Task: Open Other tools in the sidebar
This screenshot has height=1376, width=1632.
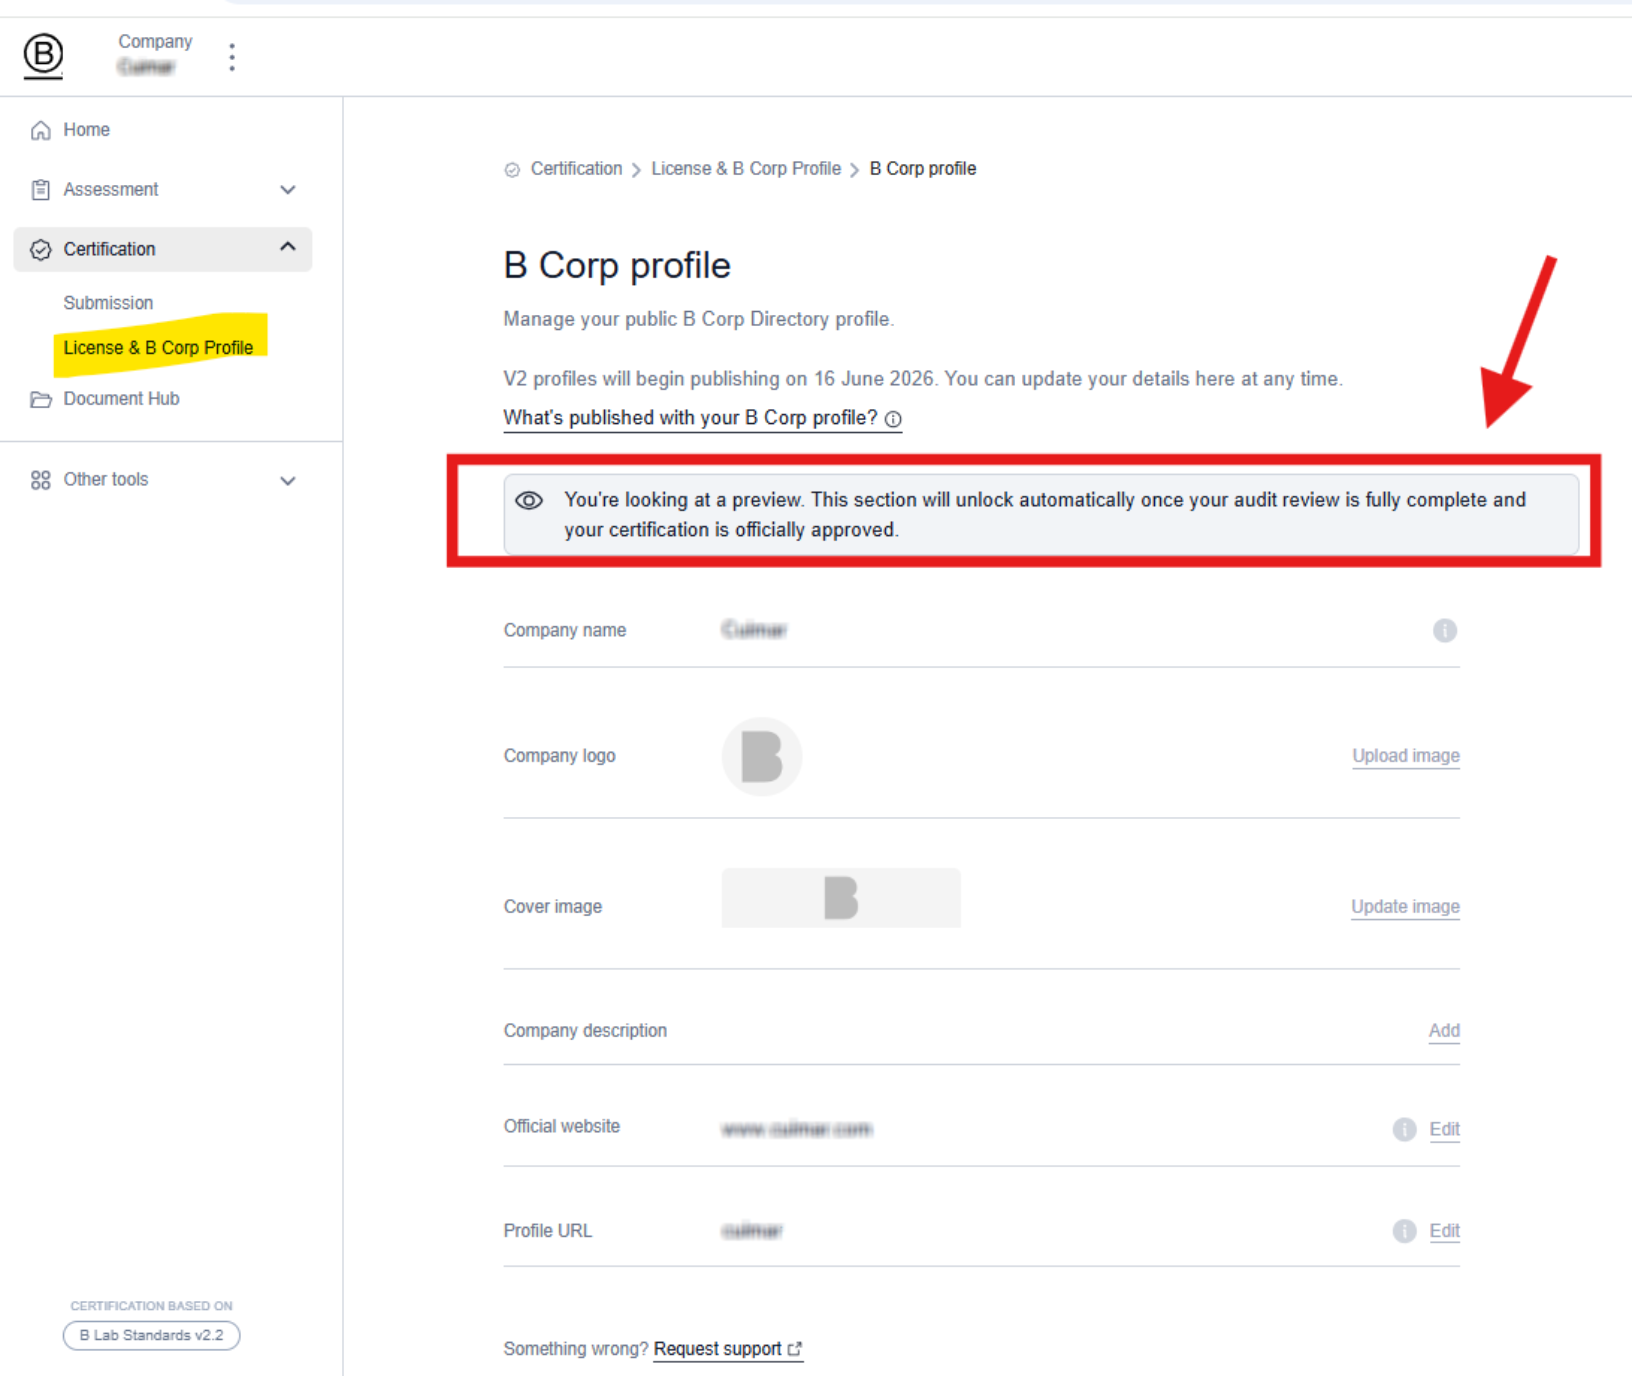Action: 106,480
